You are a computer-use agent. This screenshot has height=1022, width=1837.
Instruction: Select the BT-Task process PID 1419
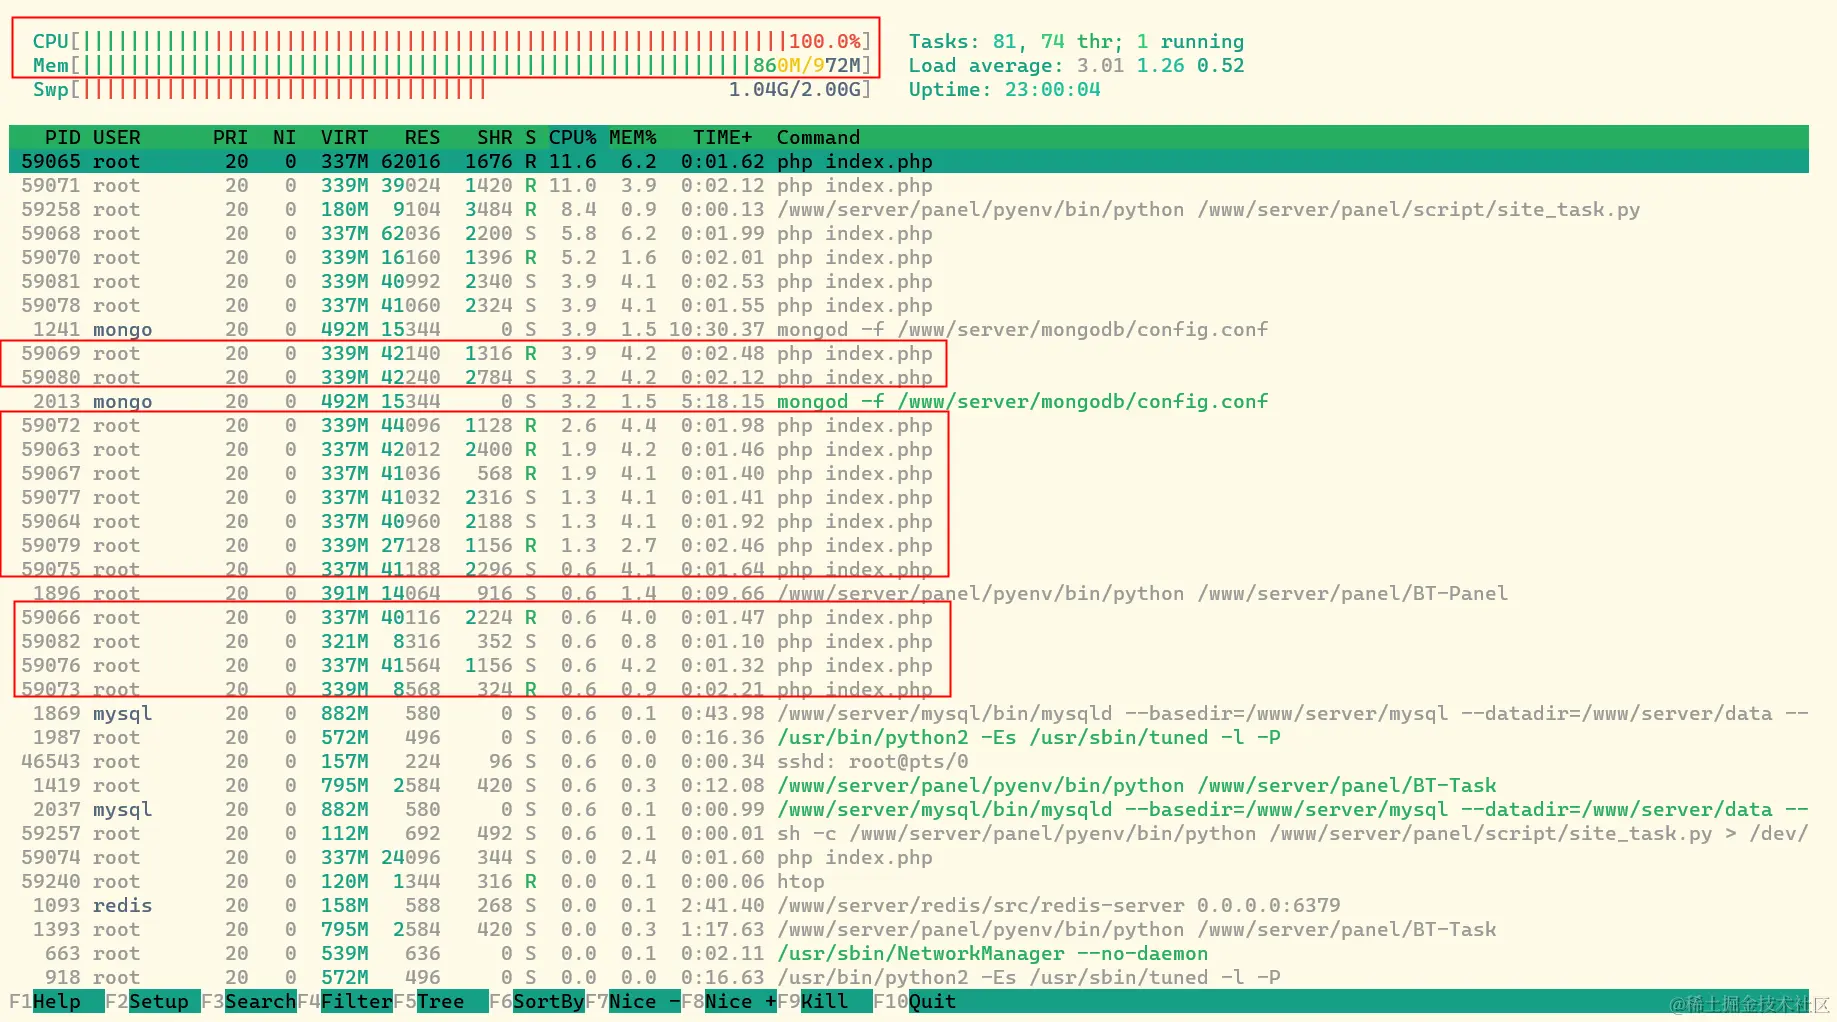click(x=909, y=785)
